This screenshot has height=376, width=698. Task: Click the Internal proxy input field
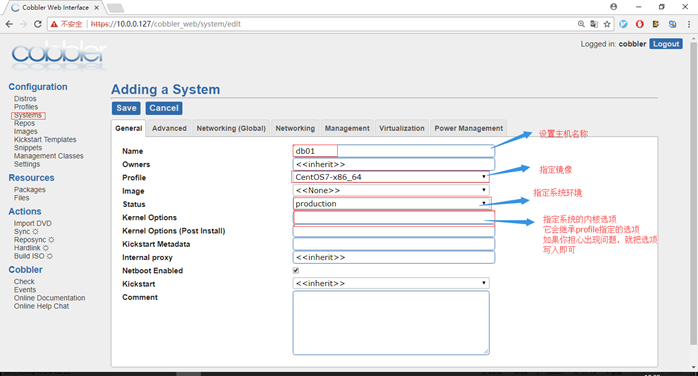394,257
